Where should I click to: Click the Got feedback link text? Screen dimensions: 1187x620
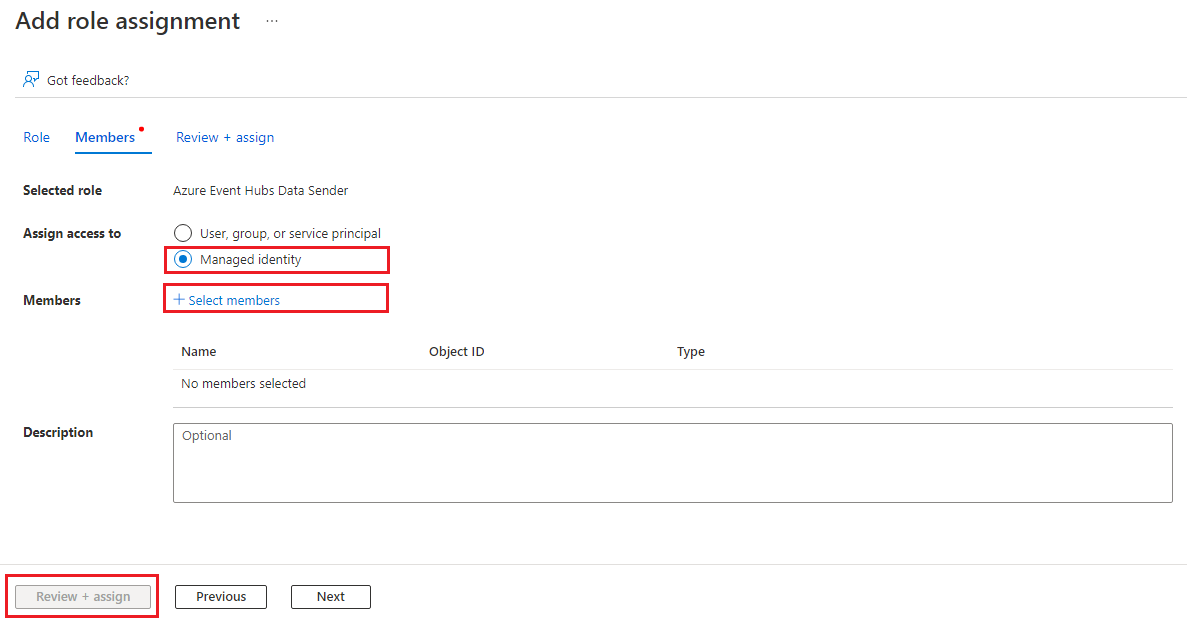pos(87,80)
